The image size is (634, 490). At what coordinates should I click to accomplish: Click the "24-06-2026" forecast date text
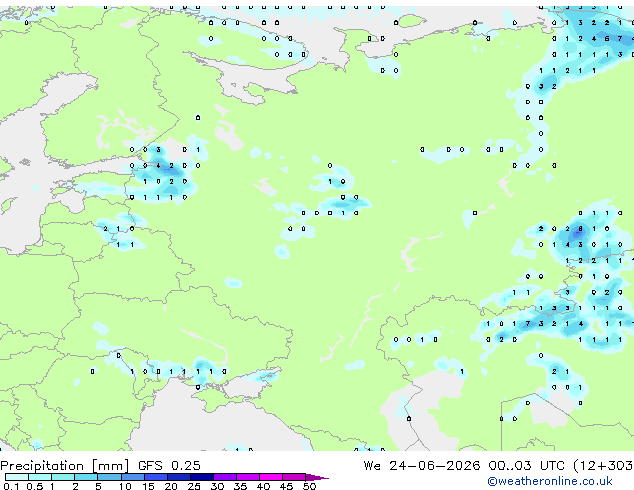coord(435,466)
